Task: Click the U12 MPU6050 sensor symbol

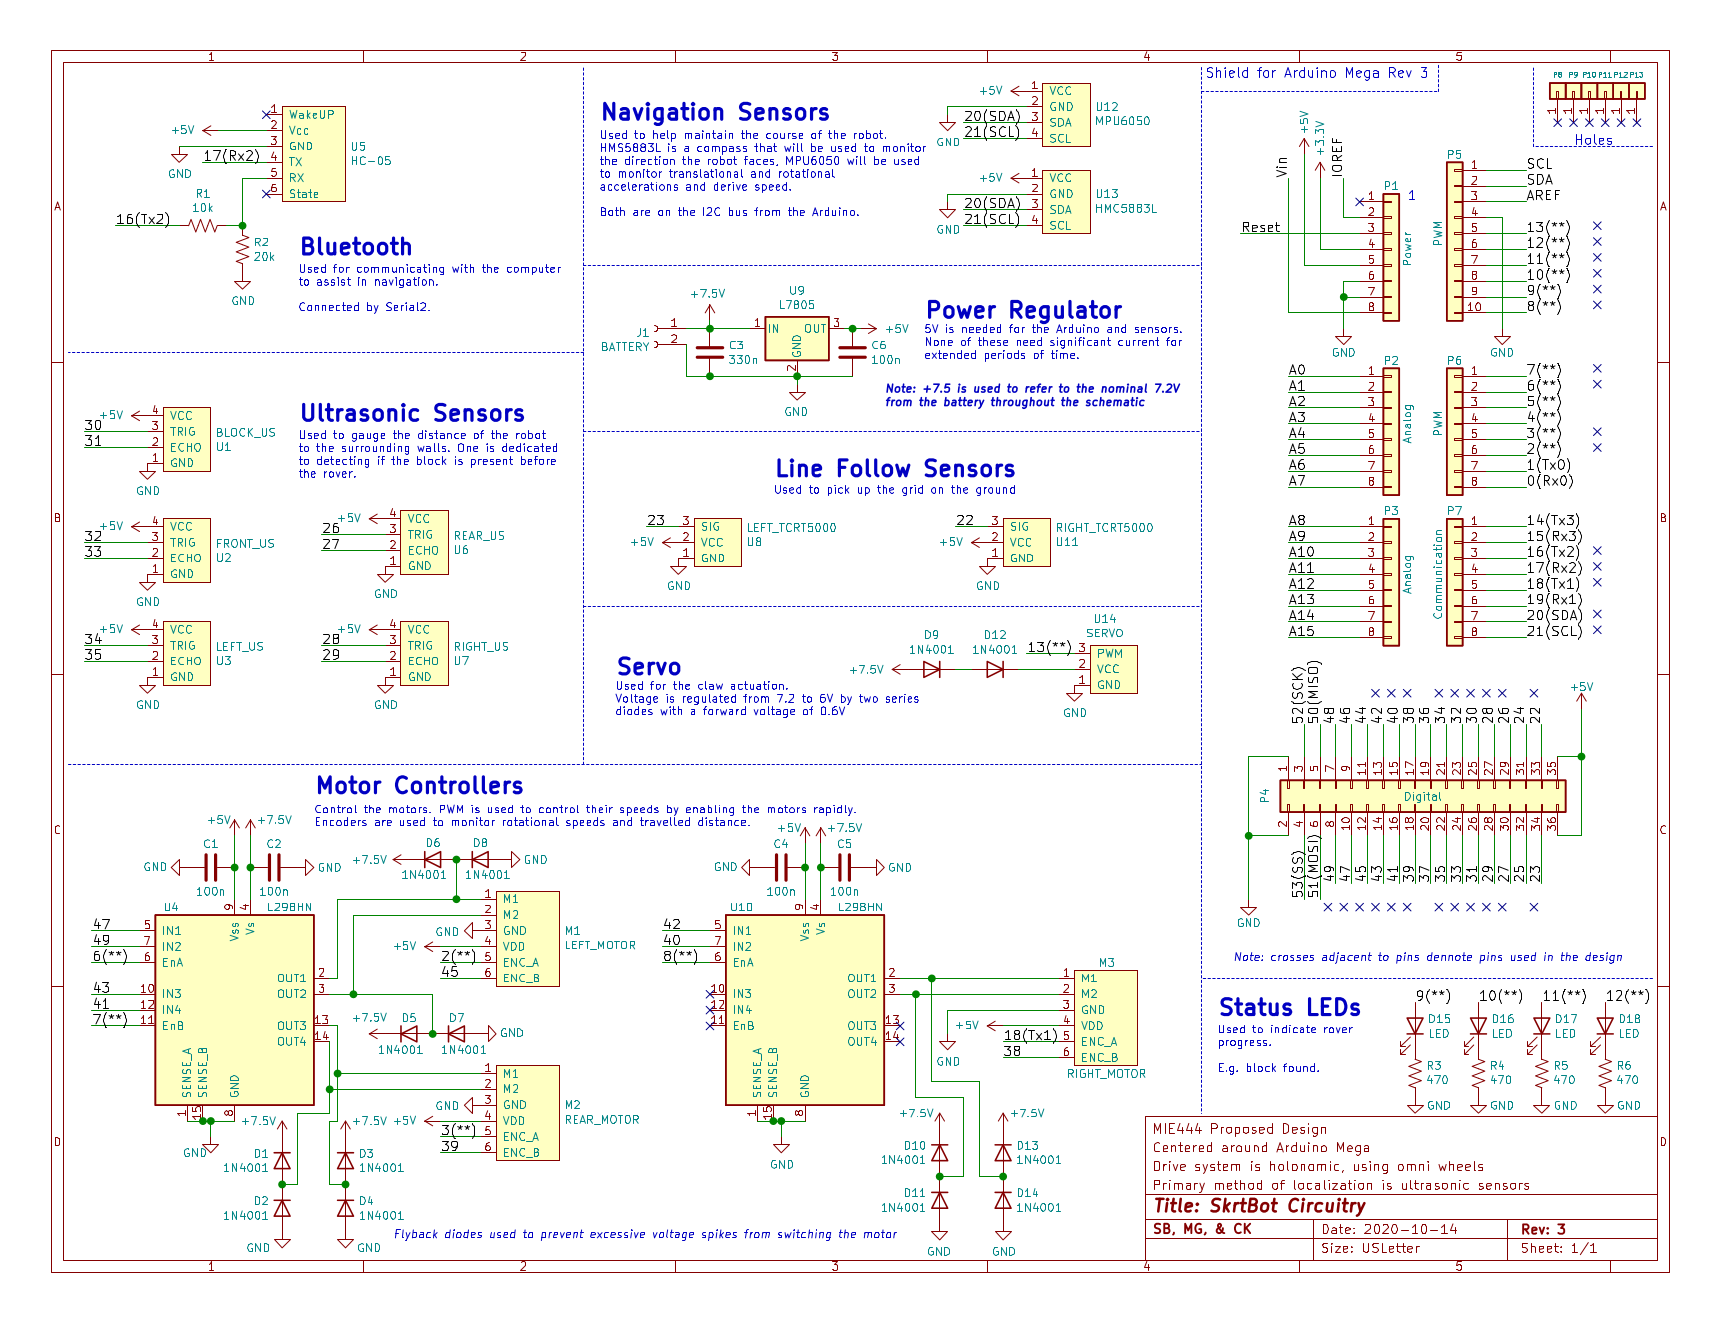Action: pos(1066,115)
